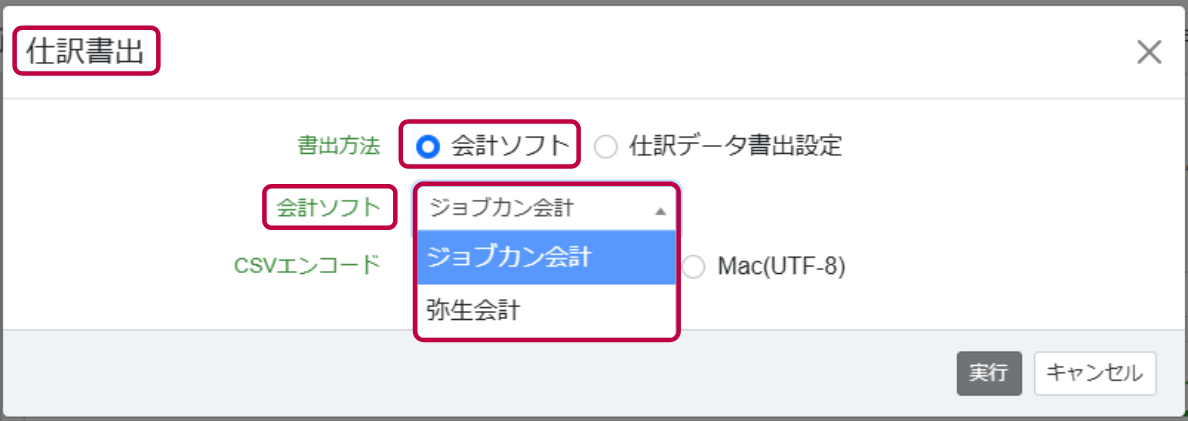The height and width of the screenshot is (421, 1188).
Task: Select the 仕訳データ書出設定 radio button circle
Action: 605,146
